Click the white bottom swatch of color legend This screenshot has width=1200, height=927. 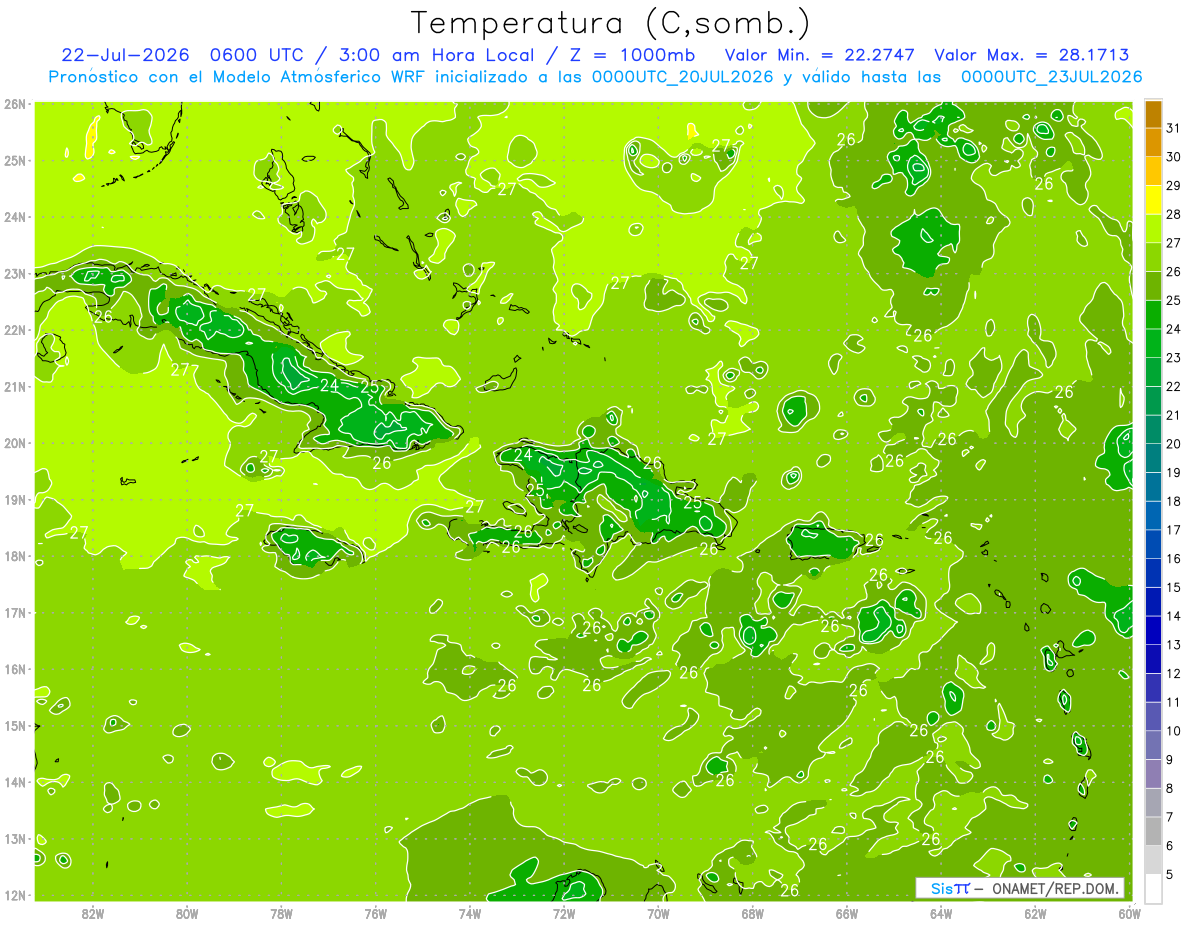pyautogui.click(x=1153, y=887)
